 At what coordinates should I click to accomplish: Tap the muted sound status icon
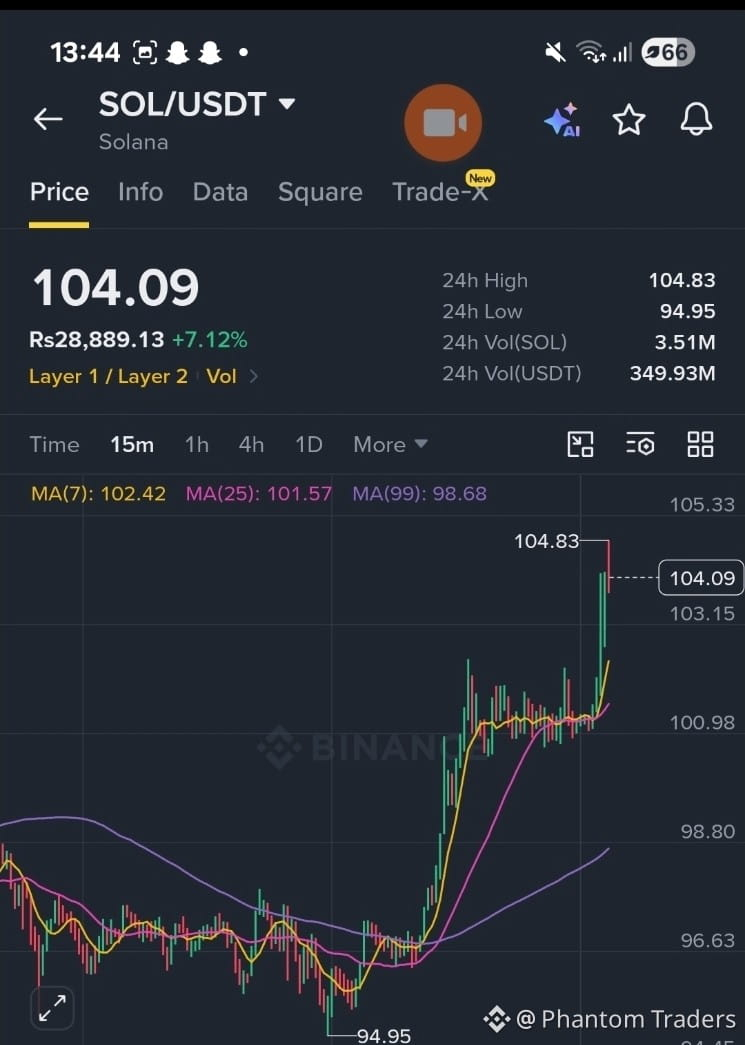pos(554,52)
